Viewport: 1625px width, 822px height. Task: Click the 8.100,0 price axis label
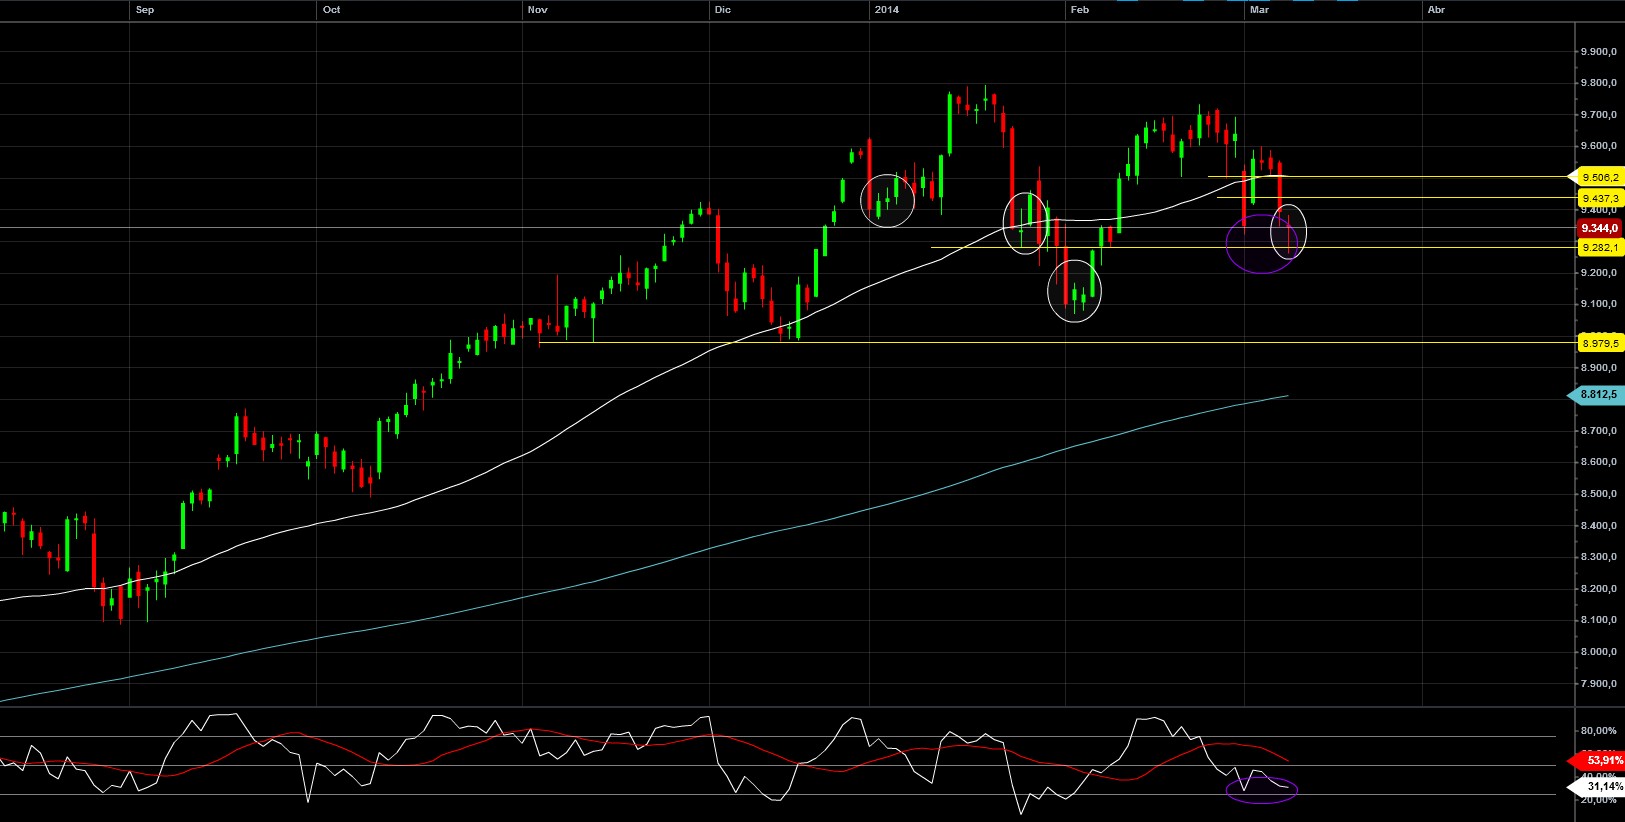click(1599, 620)
